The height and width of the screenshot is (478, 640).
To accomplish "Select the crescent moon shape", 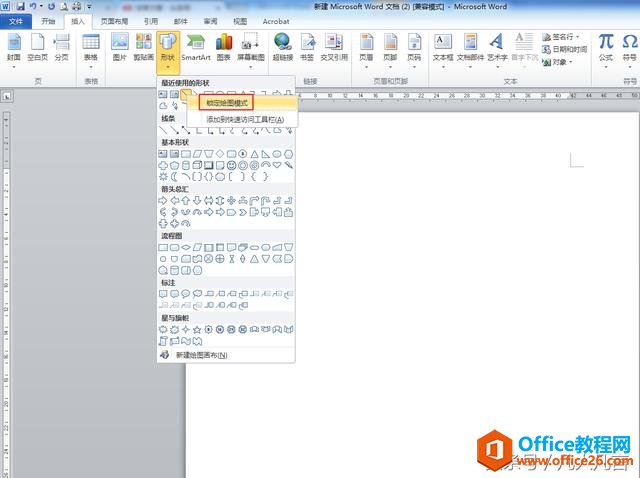I will [x=174, y=177].
